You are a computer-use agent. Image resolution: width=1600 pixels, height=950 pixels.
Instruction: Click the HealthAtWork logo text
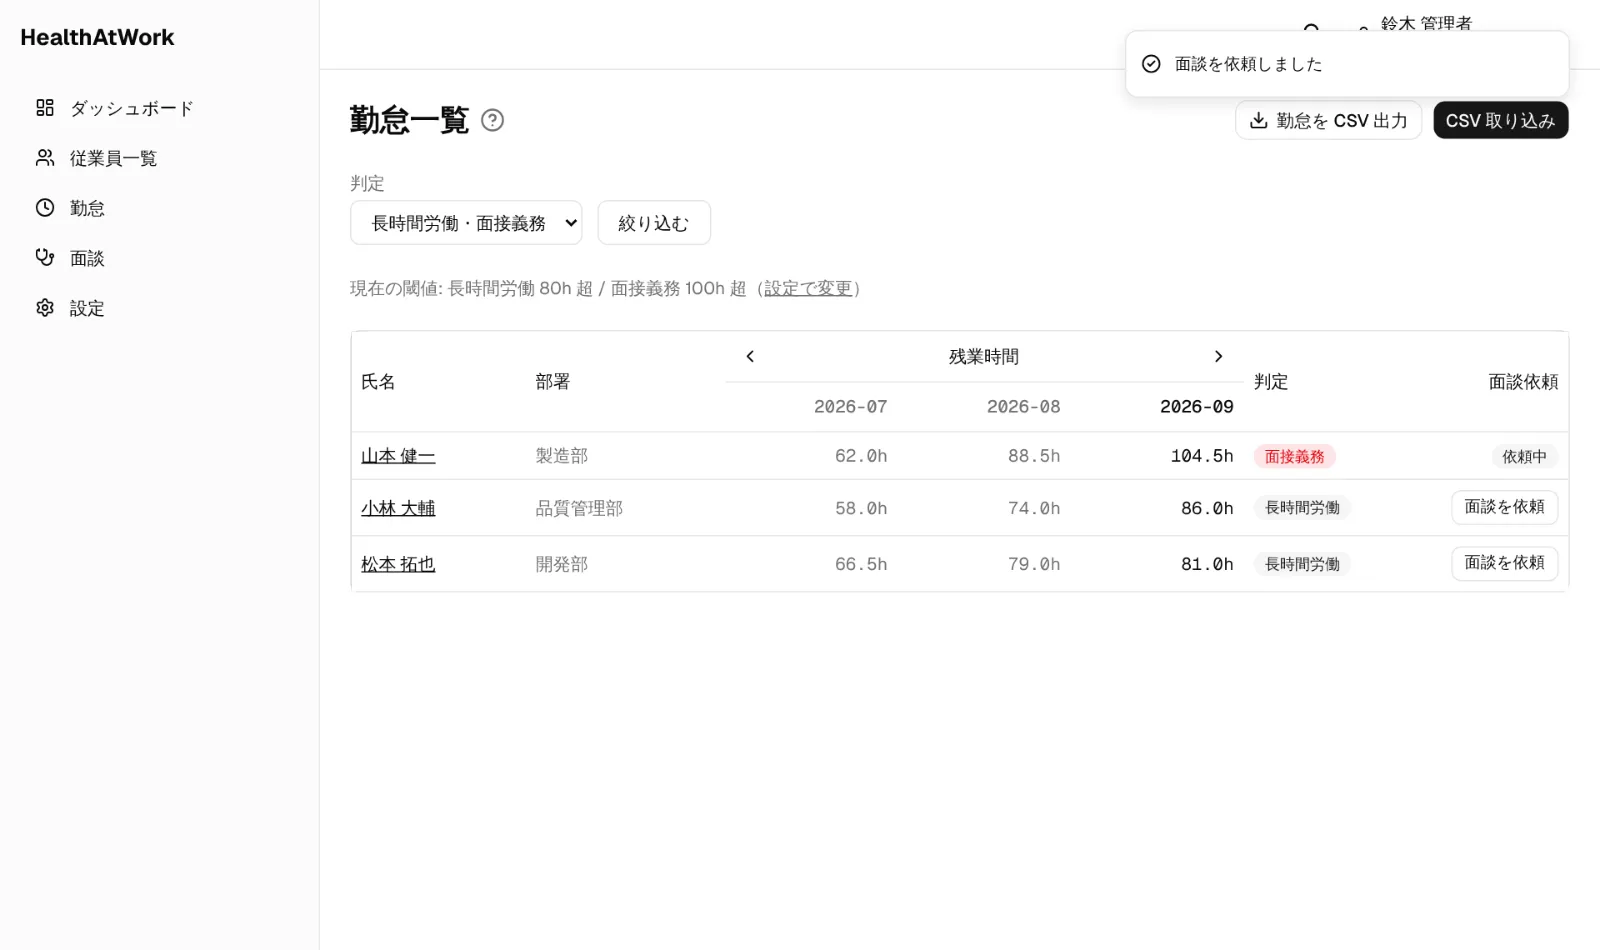[x=97, y=37]
